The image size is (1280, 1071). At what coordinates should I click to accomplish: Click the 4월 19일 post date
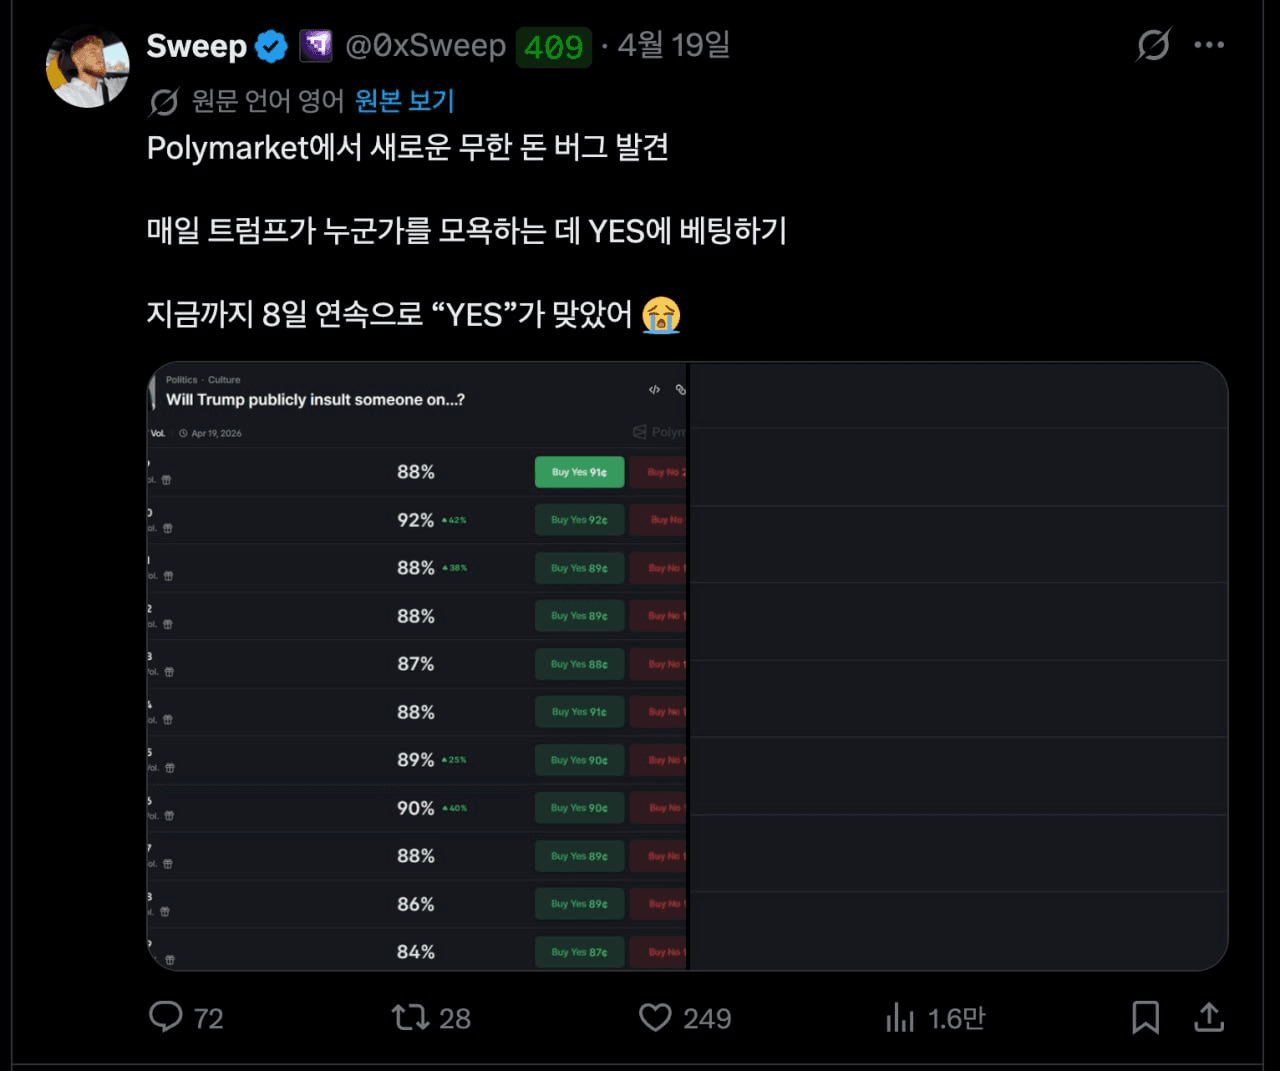click(x=674, y=46)
